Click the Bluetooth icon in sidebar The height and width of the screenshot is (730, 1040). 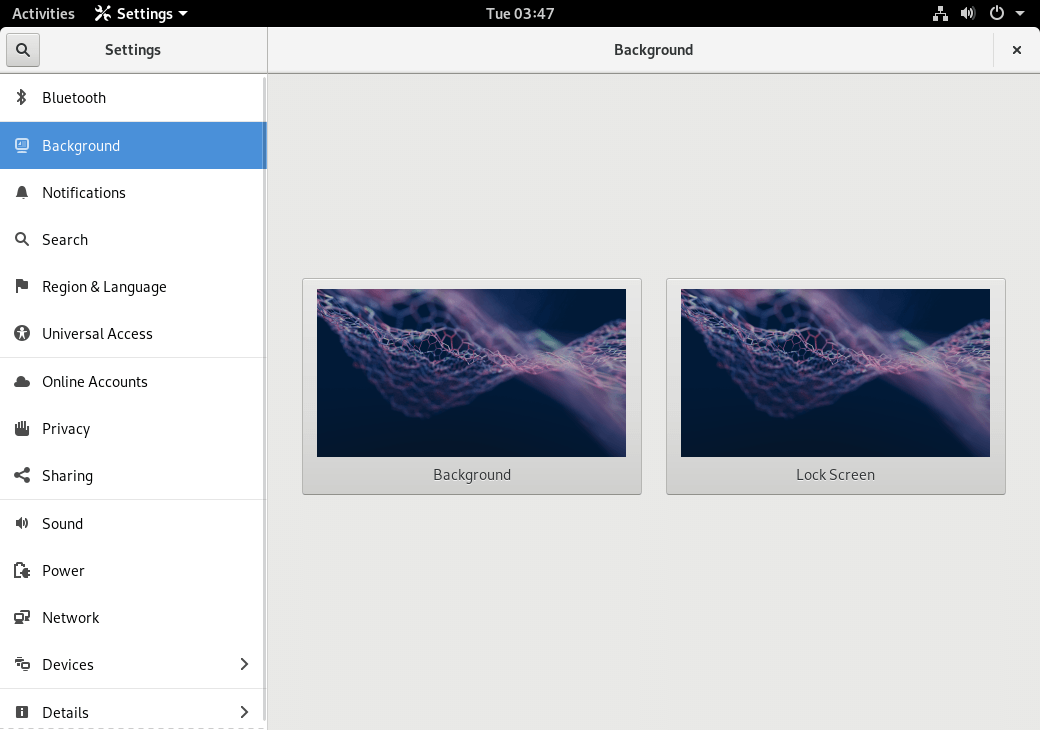[22, 97]
